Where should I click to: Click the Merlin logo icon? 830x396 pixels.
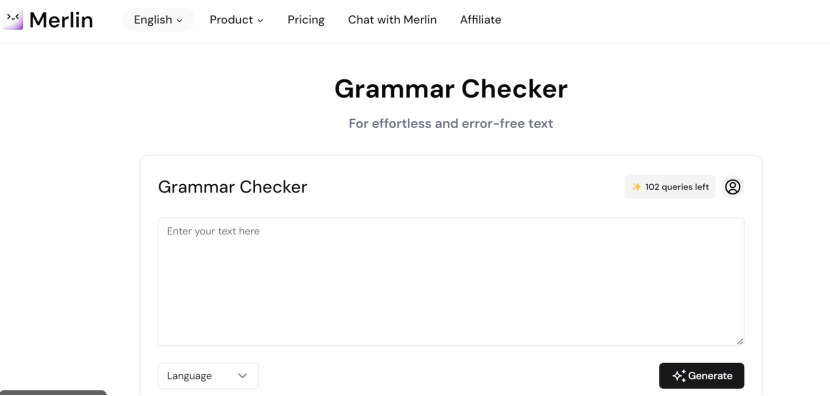13,20
